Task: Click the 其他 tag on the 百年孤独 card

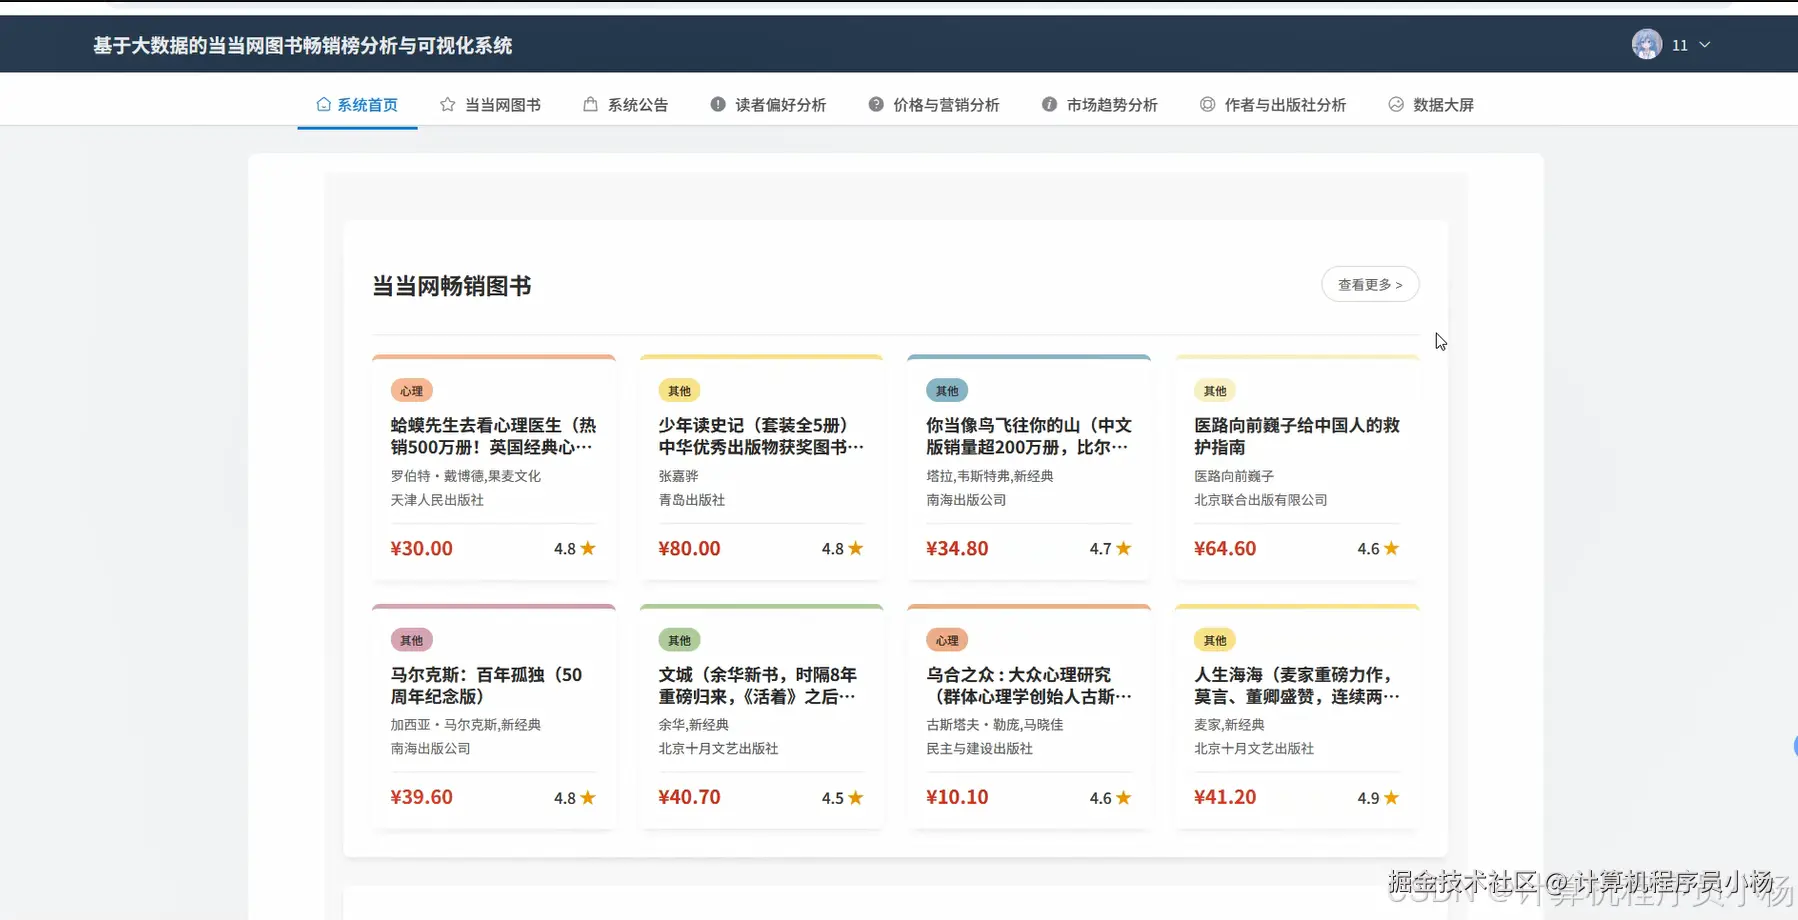Action: (x=411, y=640)
